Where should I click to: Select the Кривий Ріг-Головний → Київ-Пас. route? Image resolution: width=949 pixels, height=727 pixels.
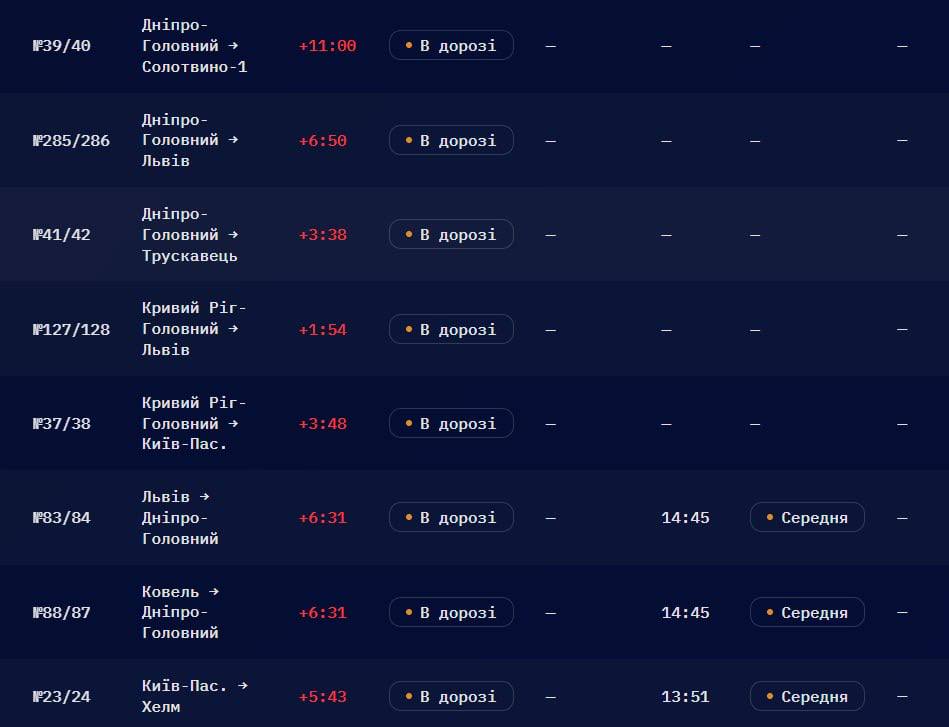[194, 423]
